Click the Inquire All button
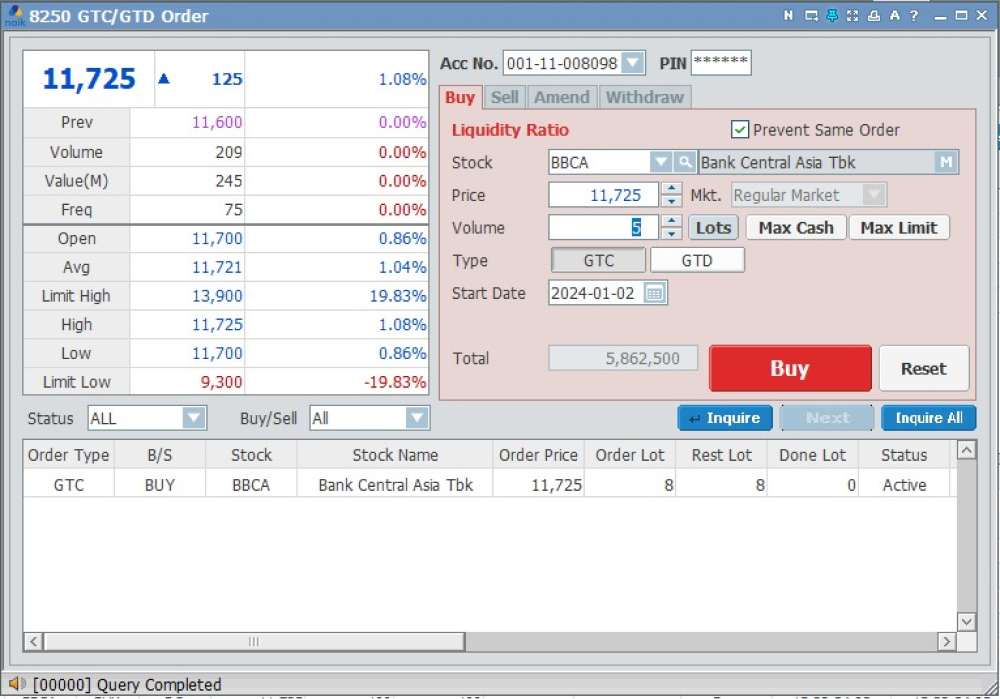The width and height of the screenshot is (1000, 699). [x=928, y=418]
